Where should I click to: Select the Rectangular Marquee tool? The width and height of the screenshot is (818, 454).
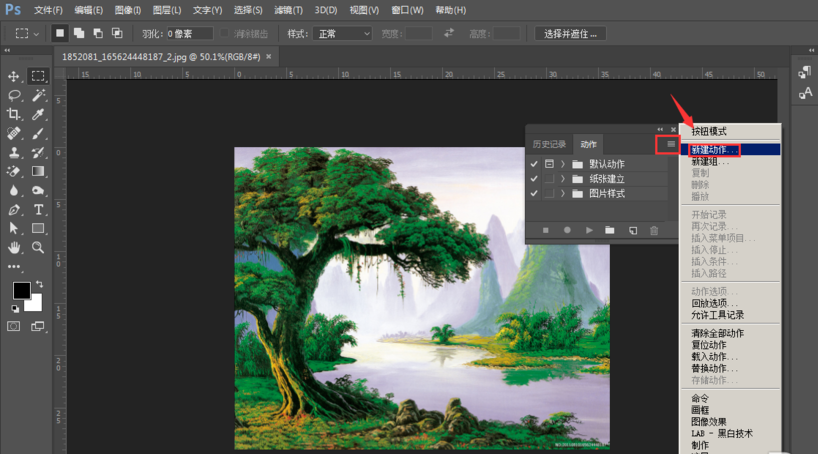pyautogui.click(x=38, y=76)
